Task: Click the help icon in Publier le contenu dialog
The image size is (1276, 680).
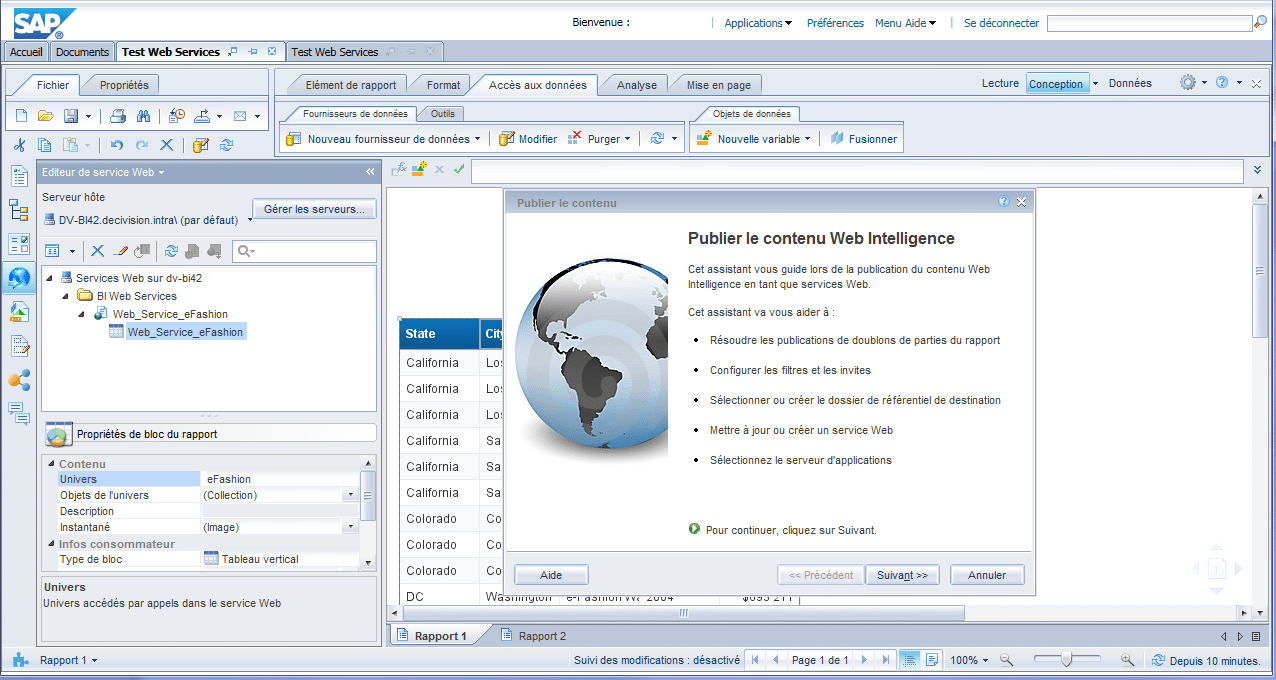Action: (x=1004, y=202)
